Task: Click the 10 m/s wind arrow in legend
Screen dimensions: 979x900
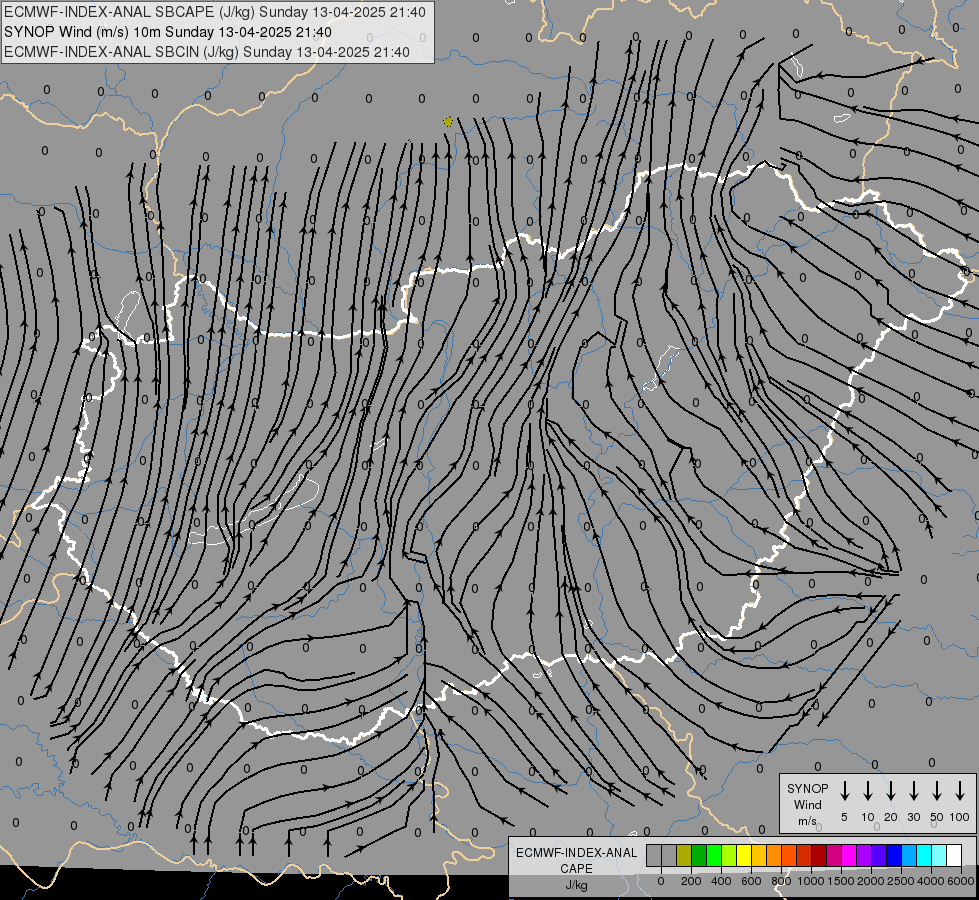Action: pos(868,791)
